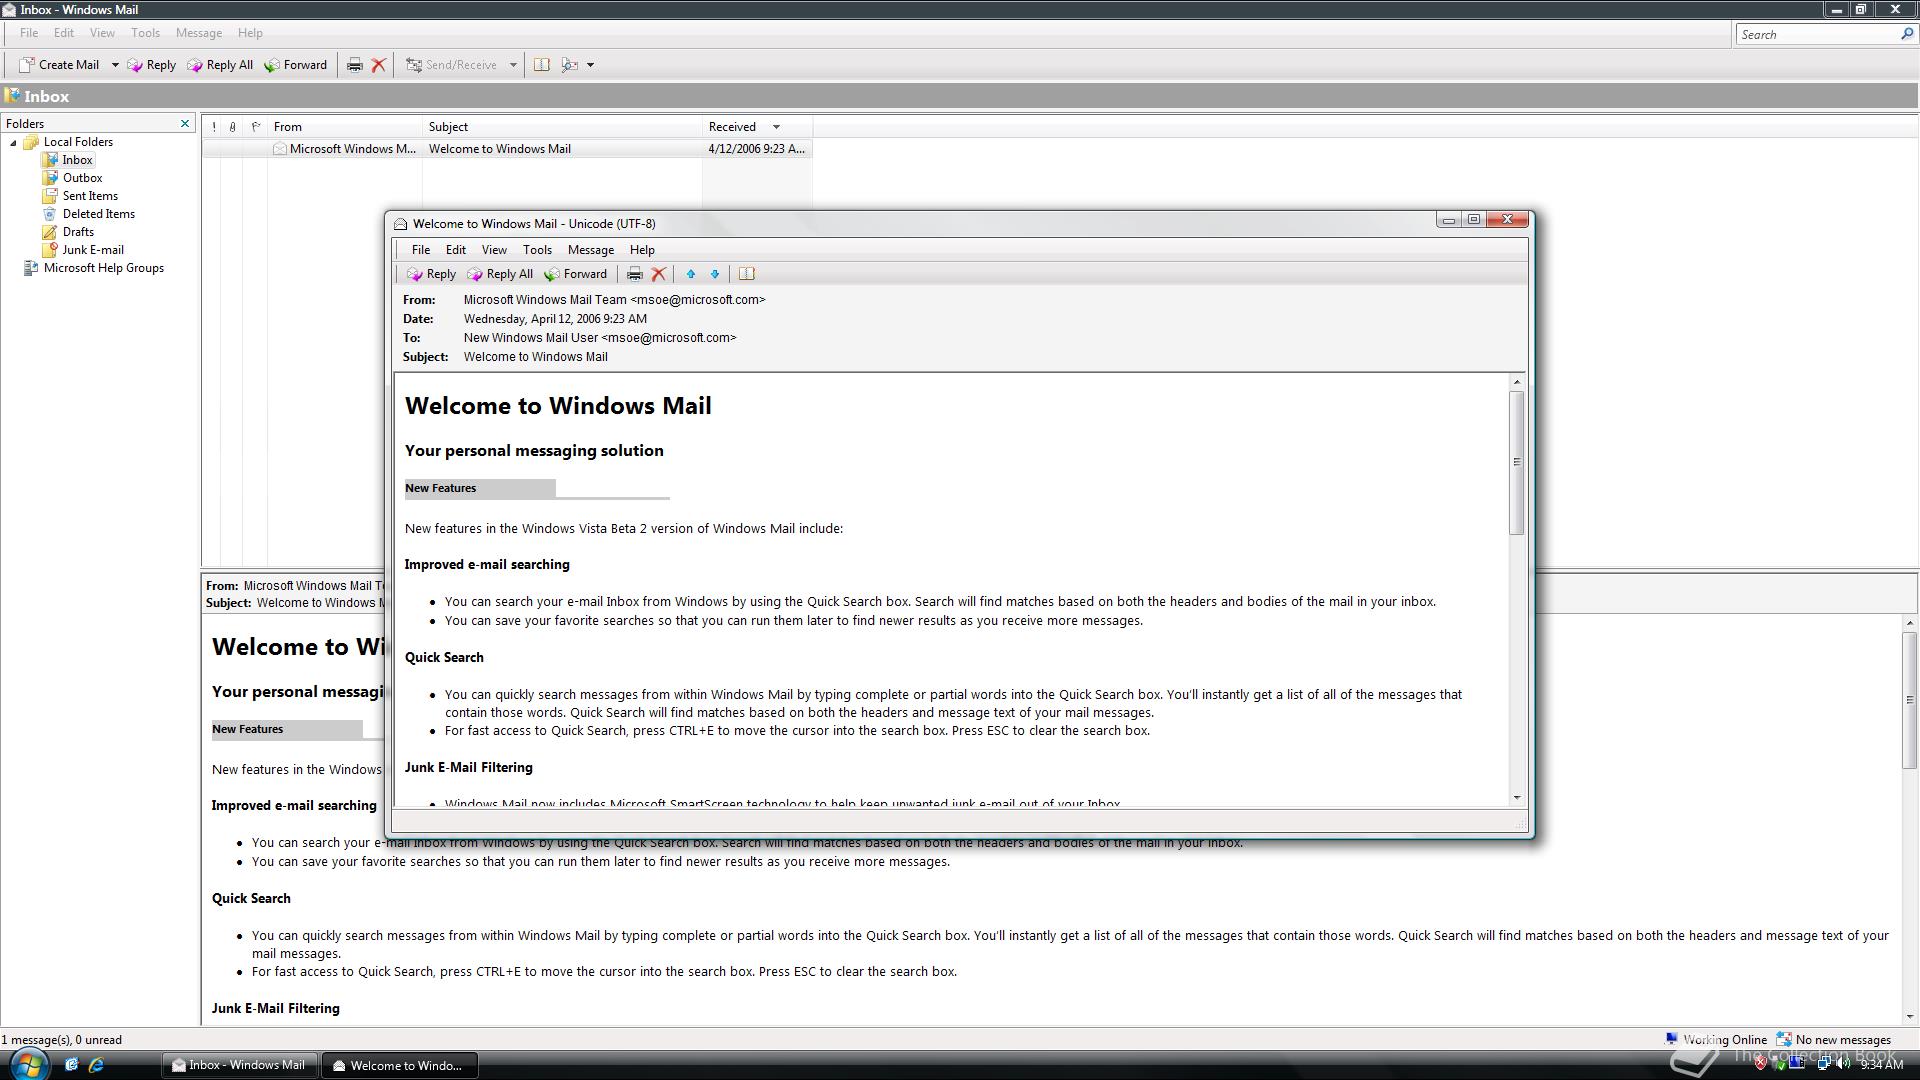Delete message using red X in message window

point(658,274)
